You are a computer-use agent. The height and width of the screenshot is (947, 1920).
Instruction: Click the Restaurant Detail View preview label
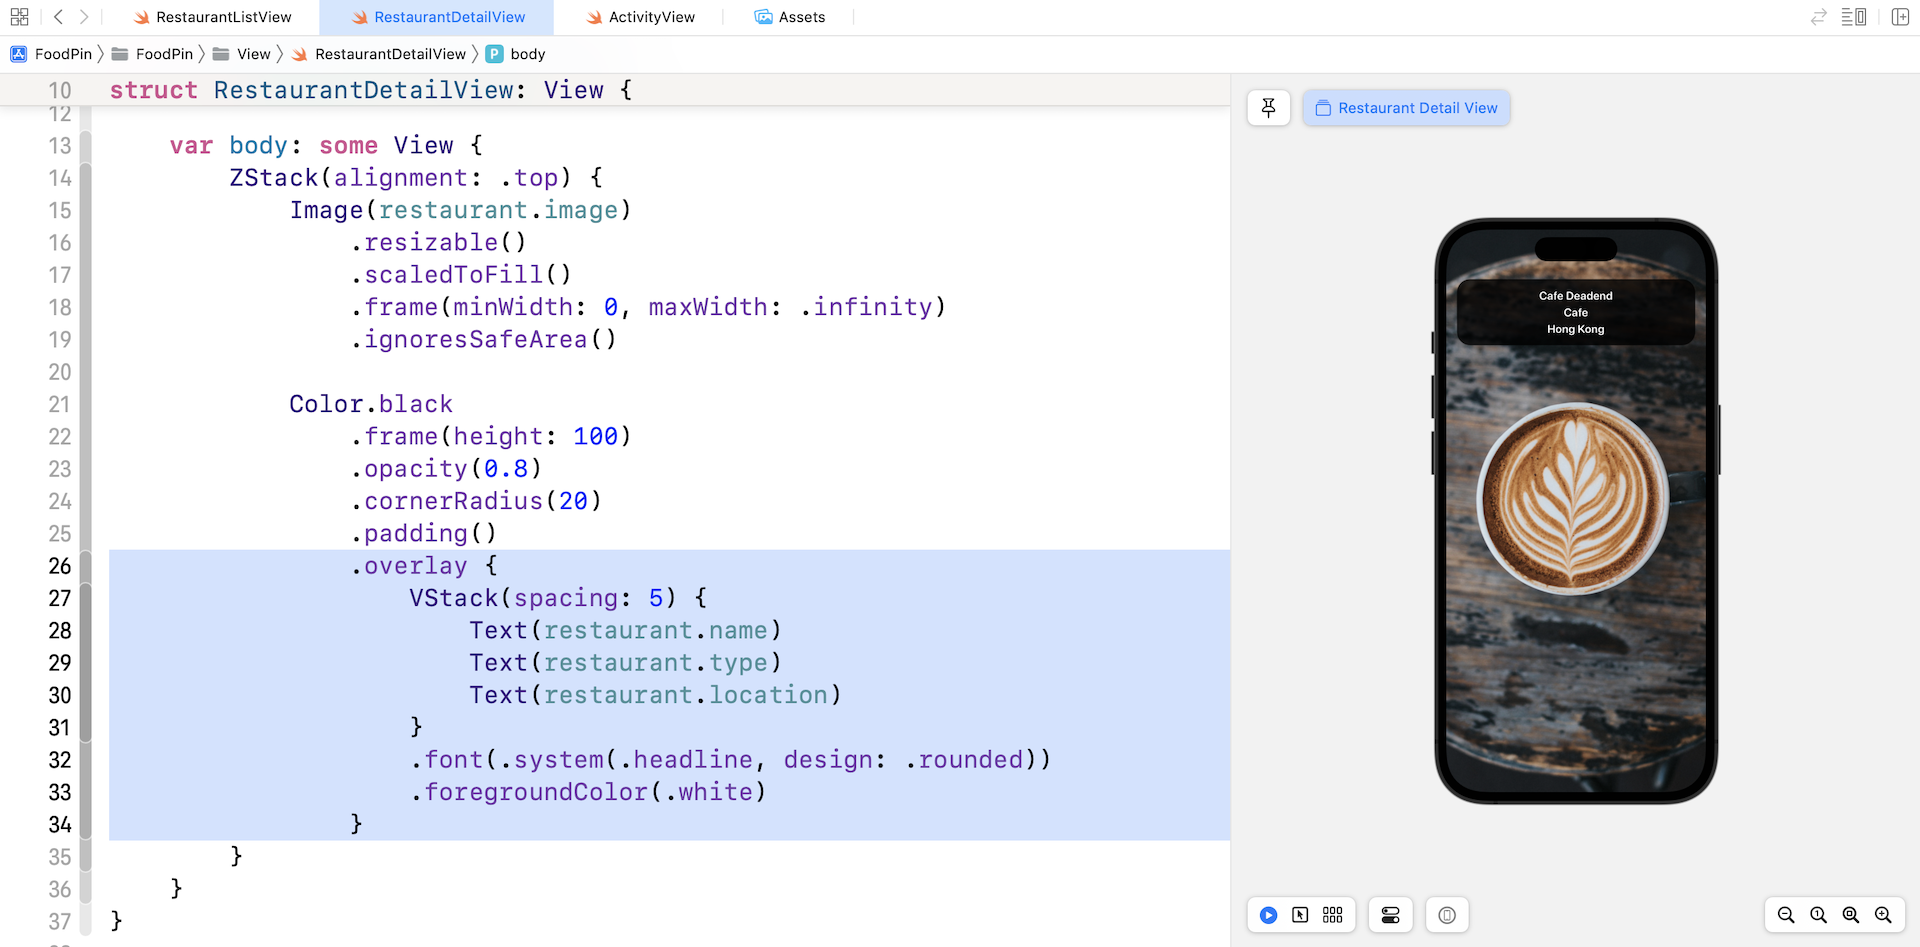coord(1406,107)
